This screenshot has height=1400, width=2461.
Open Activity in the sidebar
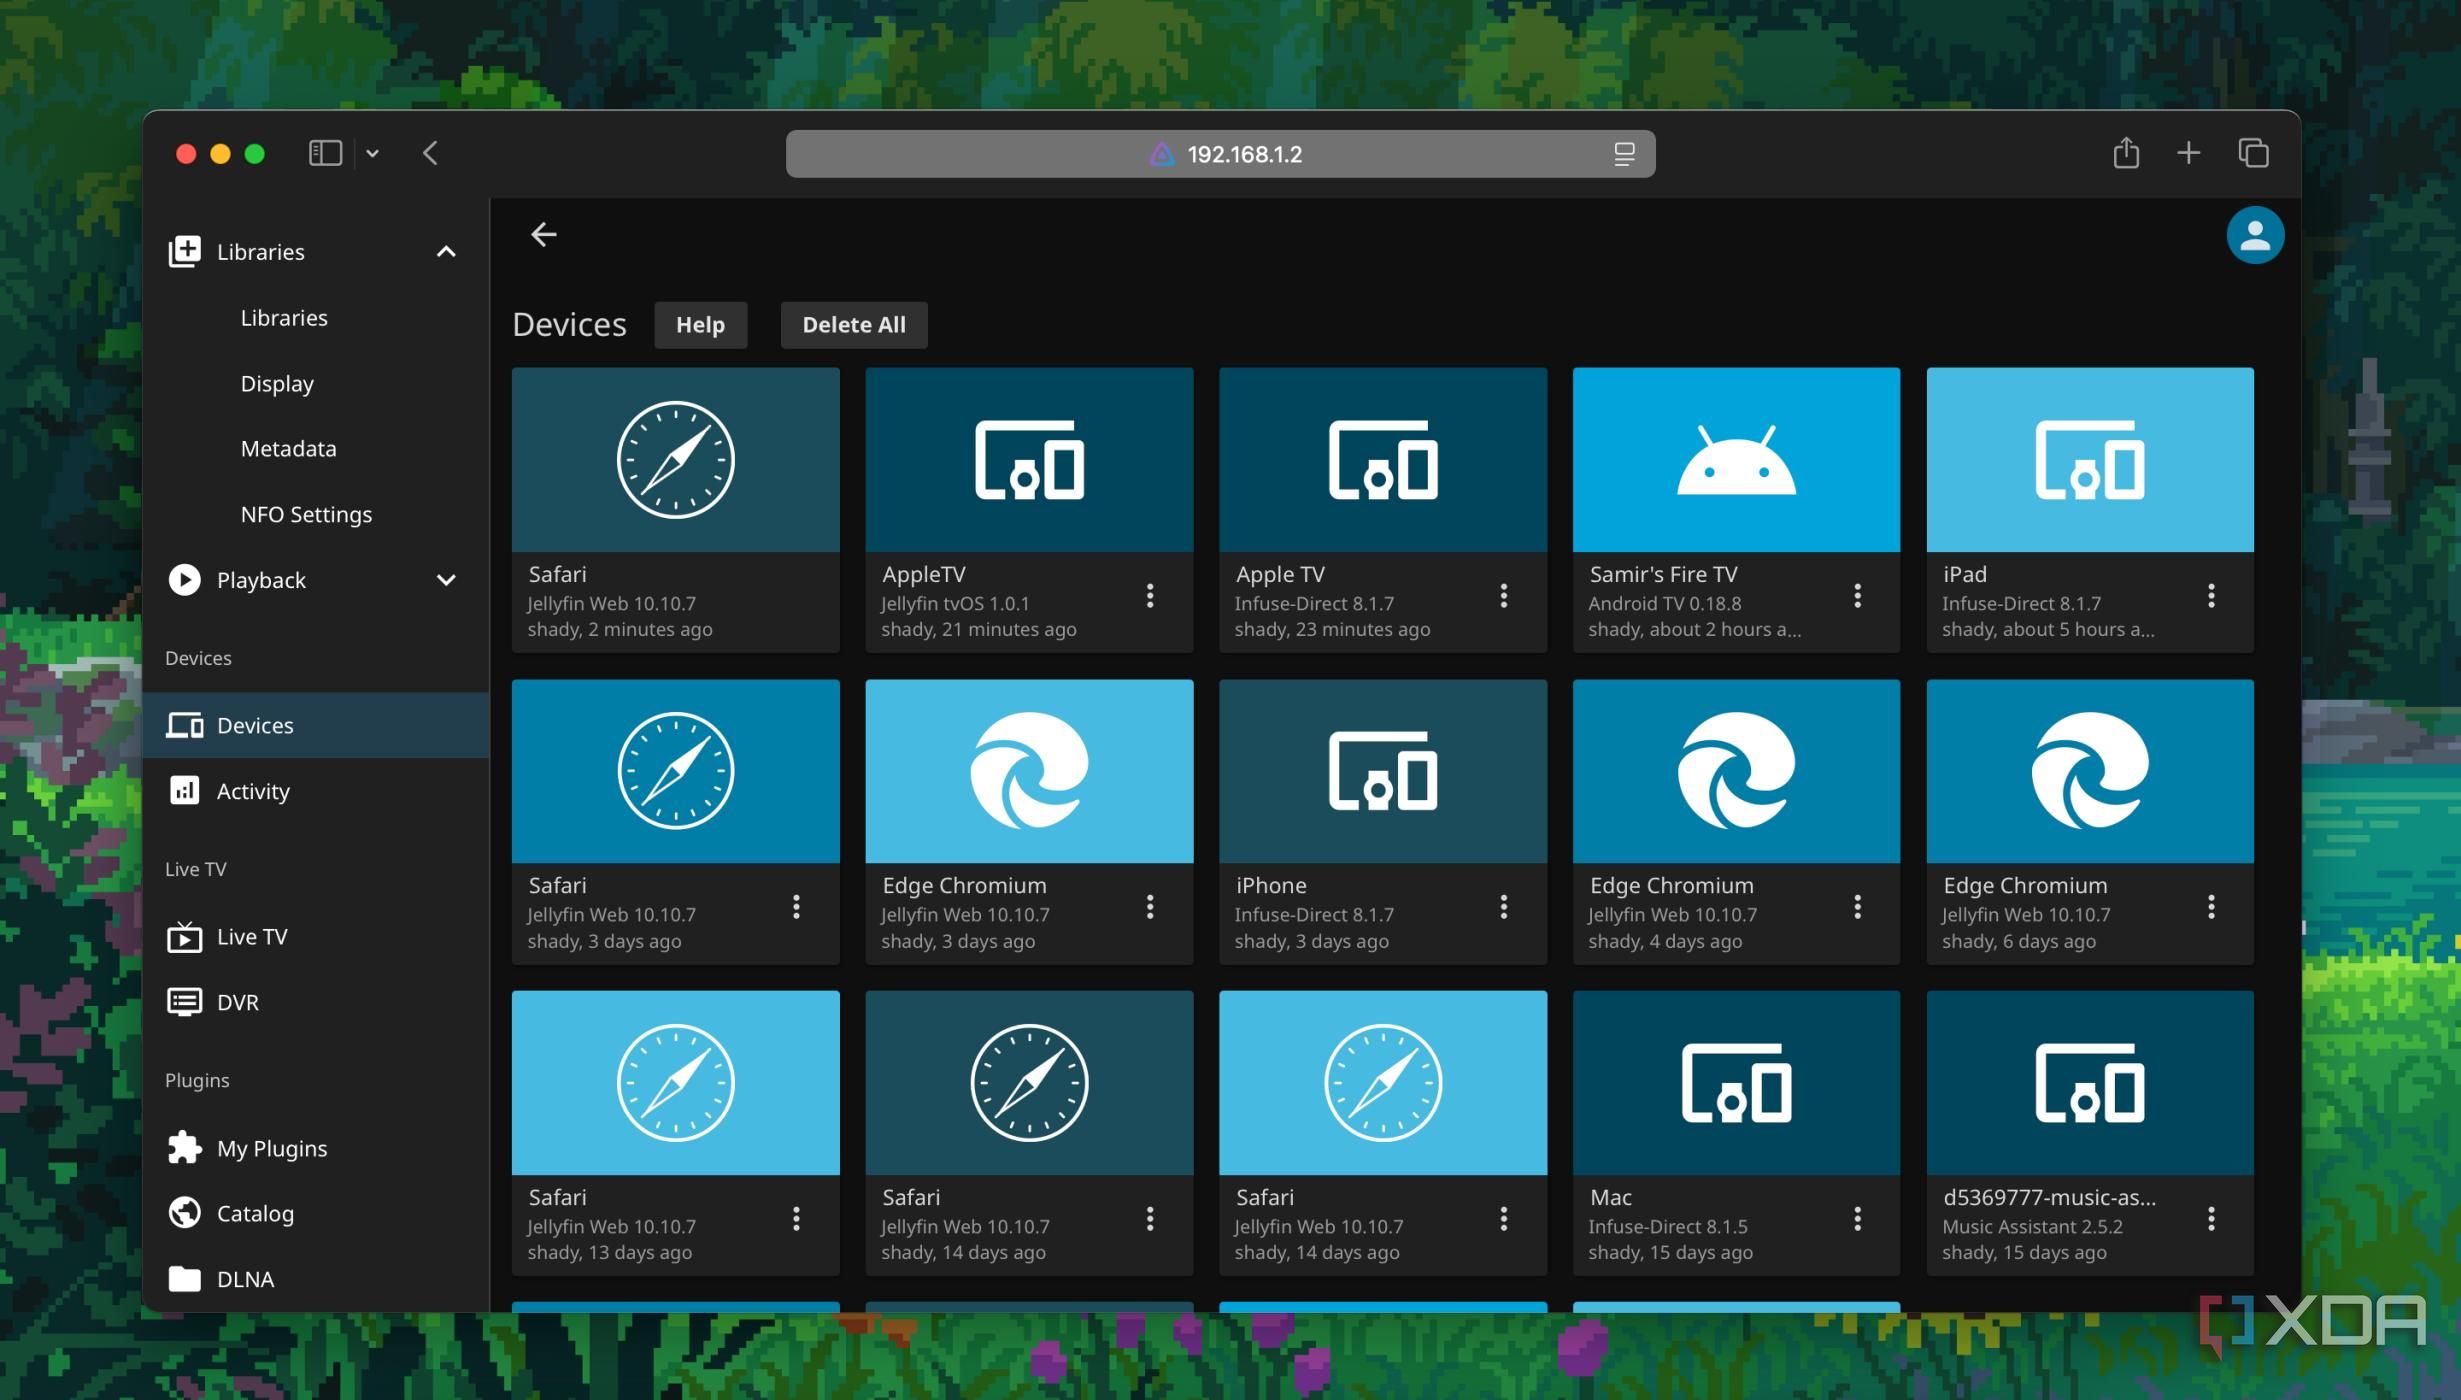pyautogui.click(x=315, y=791)
